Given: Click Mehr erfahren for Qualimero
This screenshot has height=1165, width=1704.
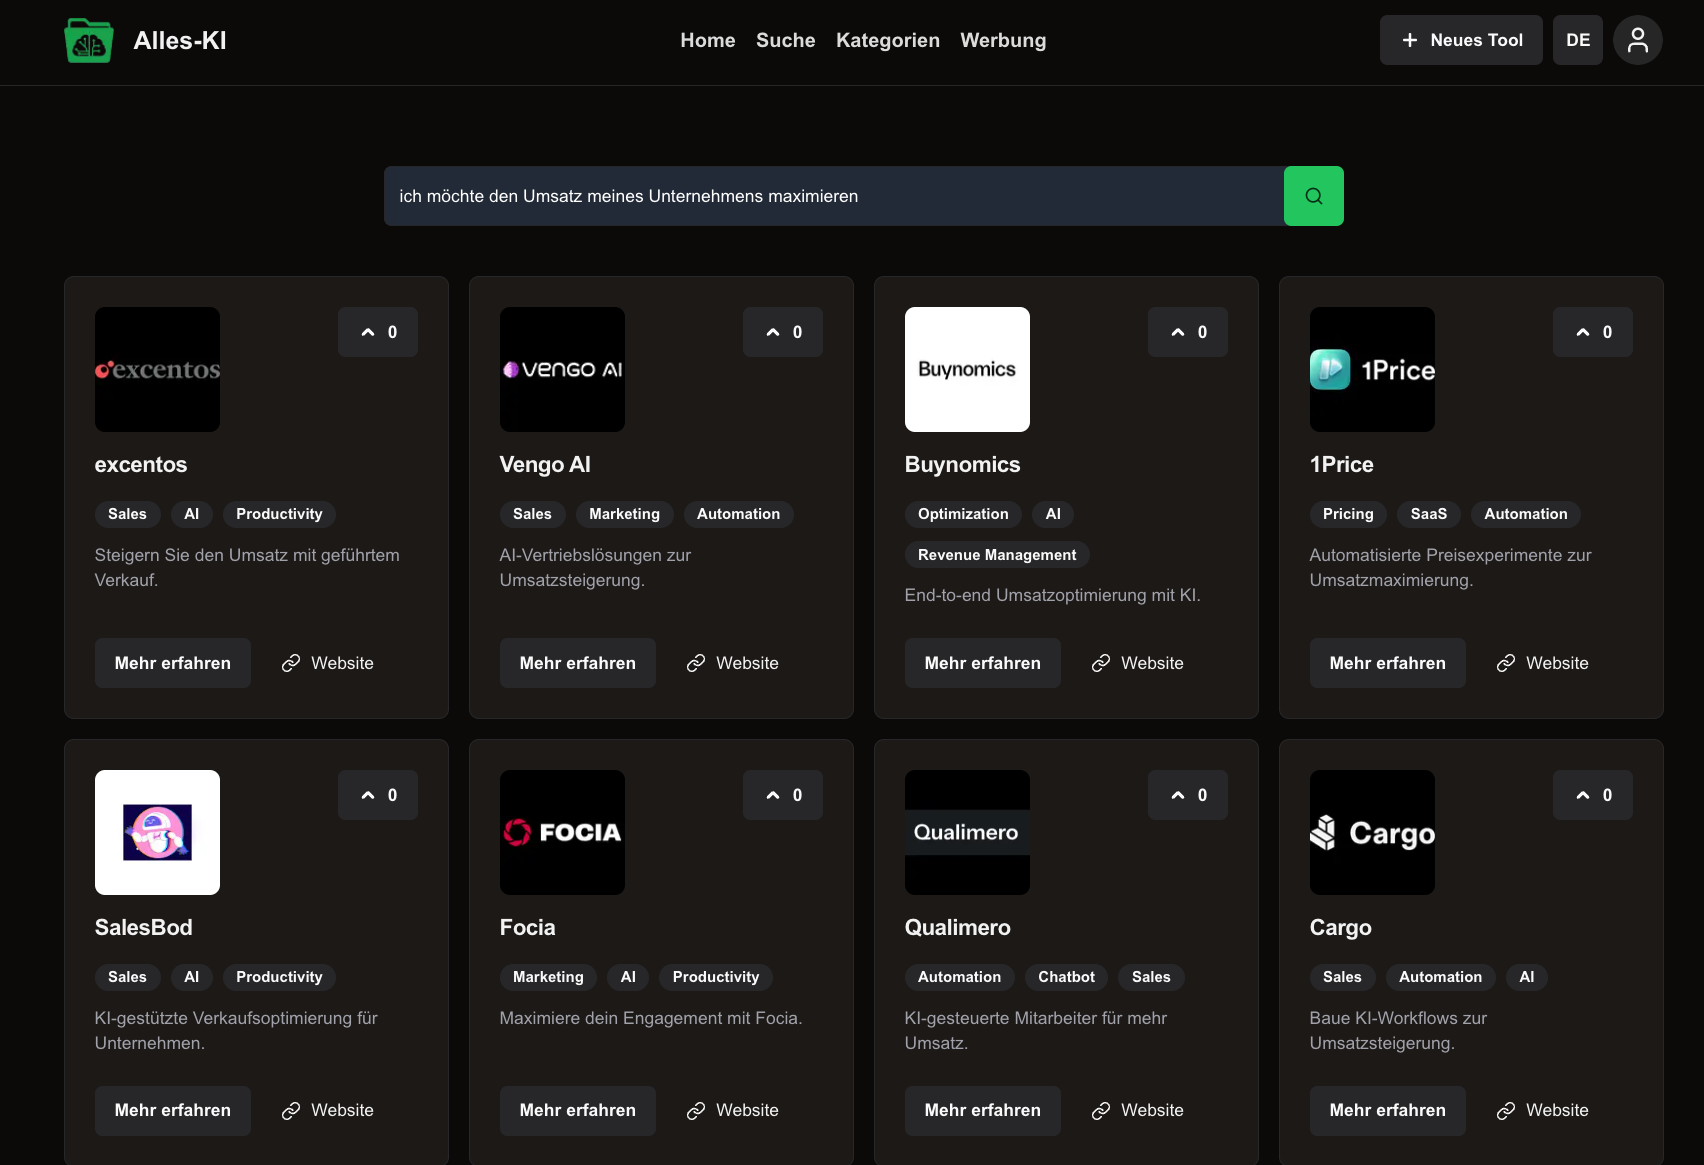Looking at the screenshot, I should (983, 1110).
